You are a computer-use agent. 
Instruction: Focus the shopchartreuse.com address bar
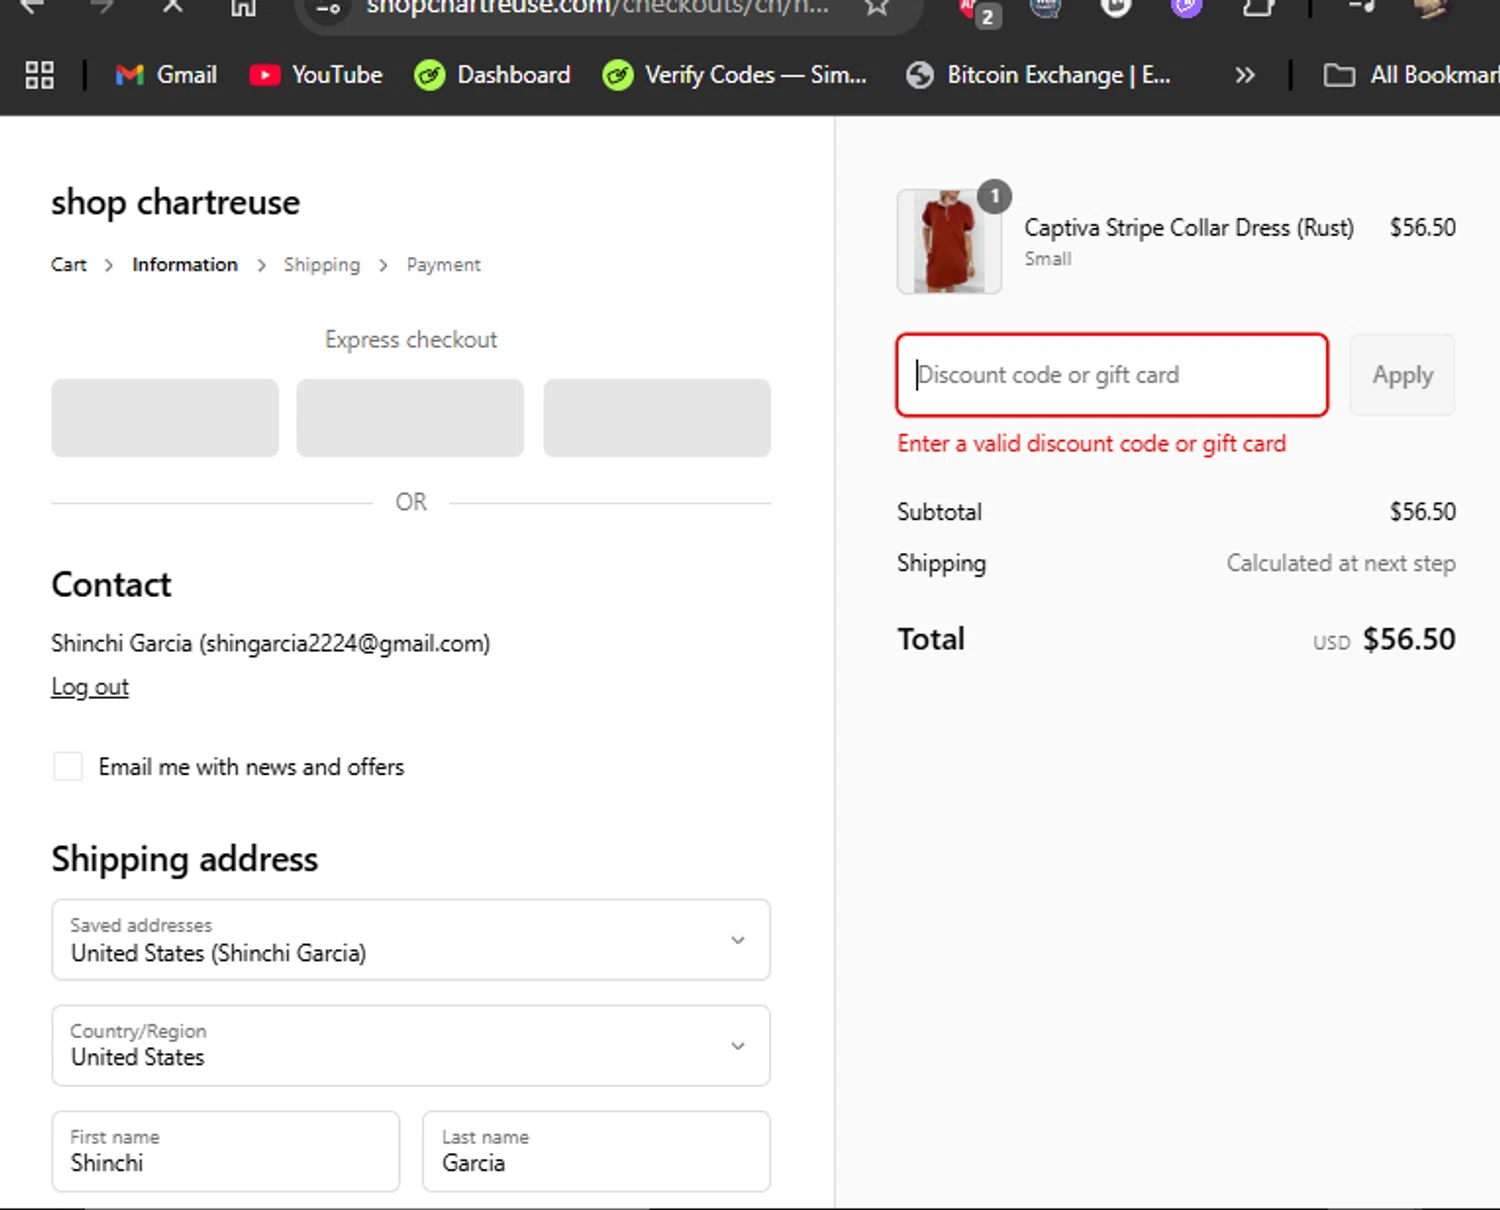[597, 8]
